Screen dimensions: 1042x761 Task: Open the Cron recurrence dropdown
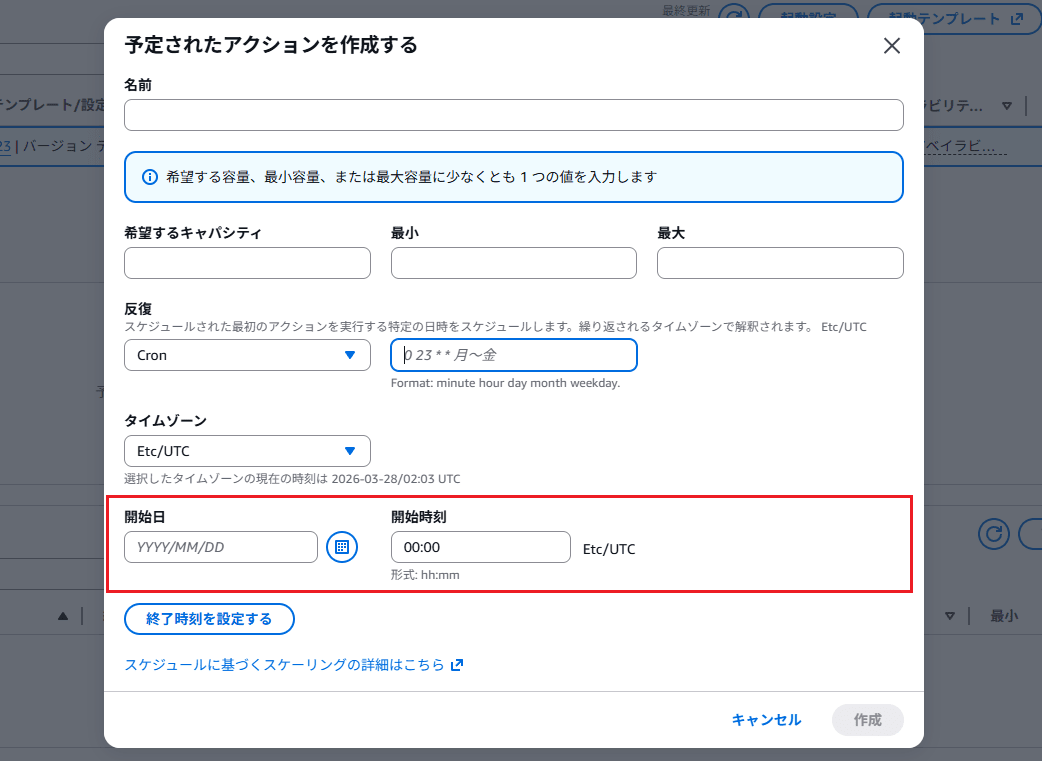[x=247, y=355]
